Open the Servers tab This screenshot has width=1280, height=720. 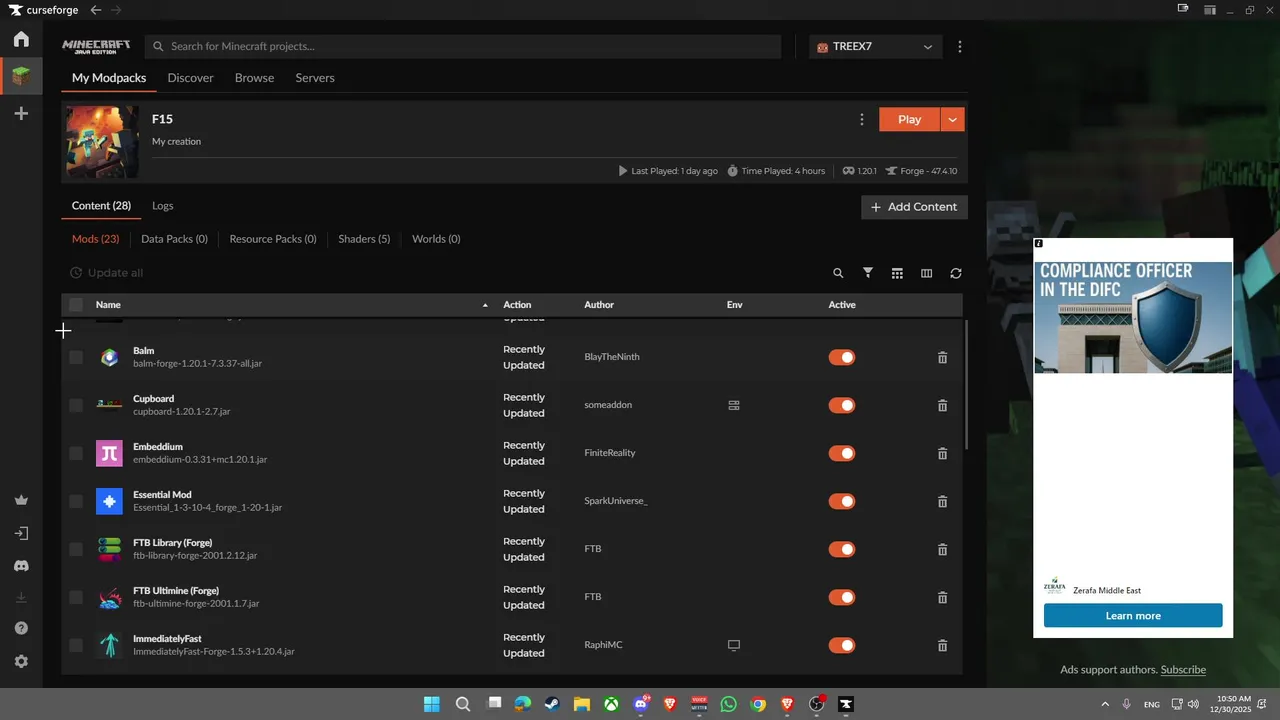(x=315, y=78)
